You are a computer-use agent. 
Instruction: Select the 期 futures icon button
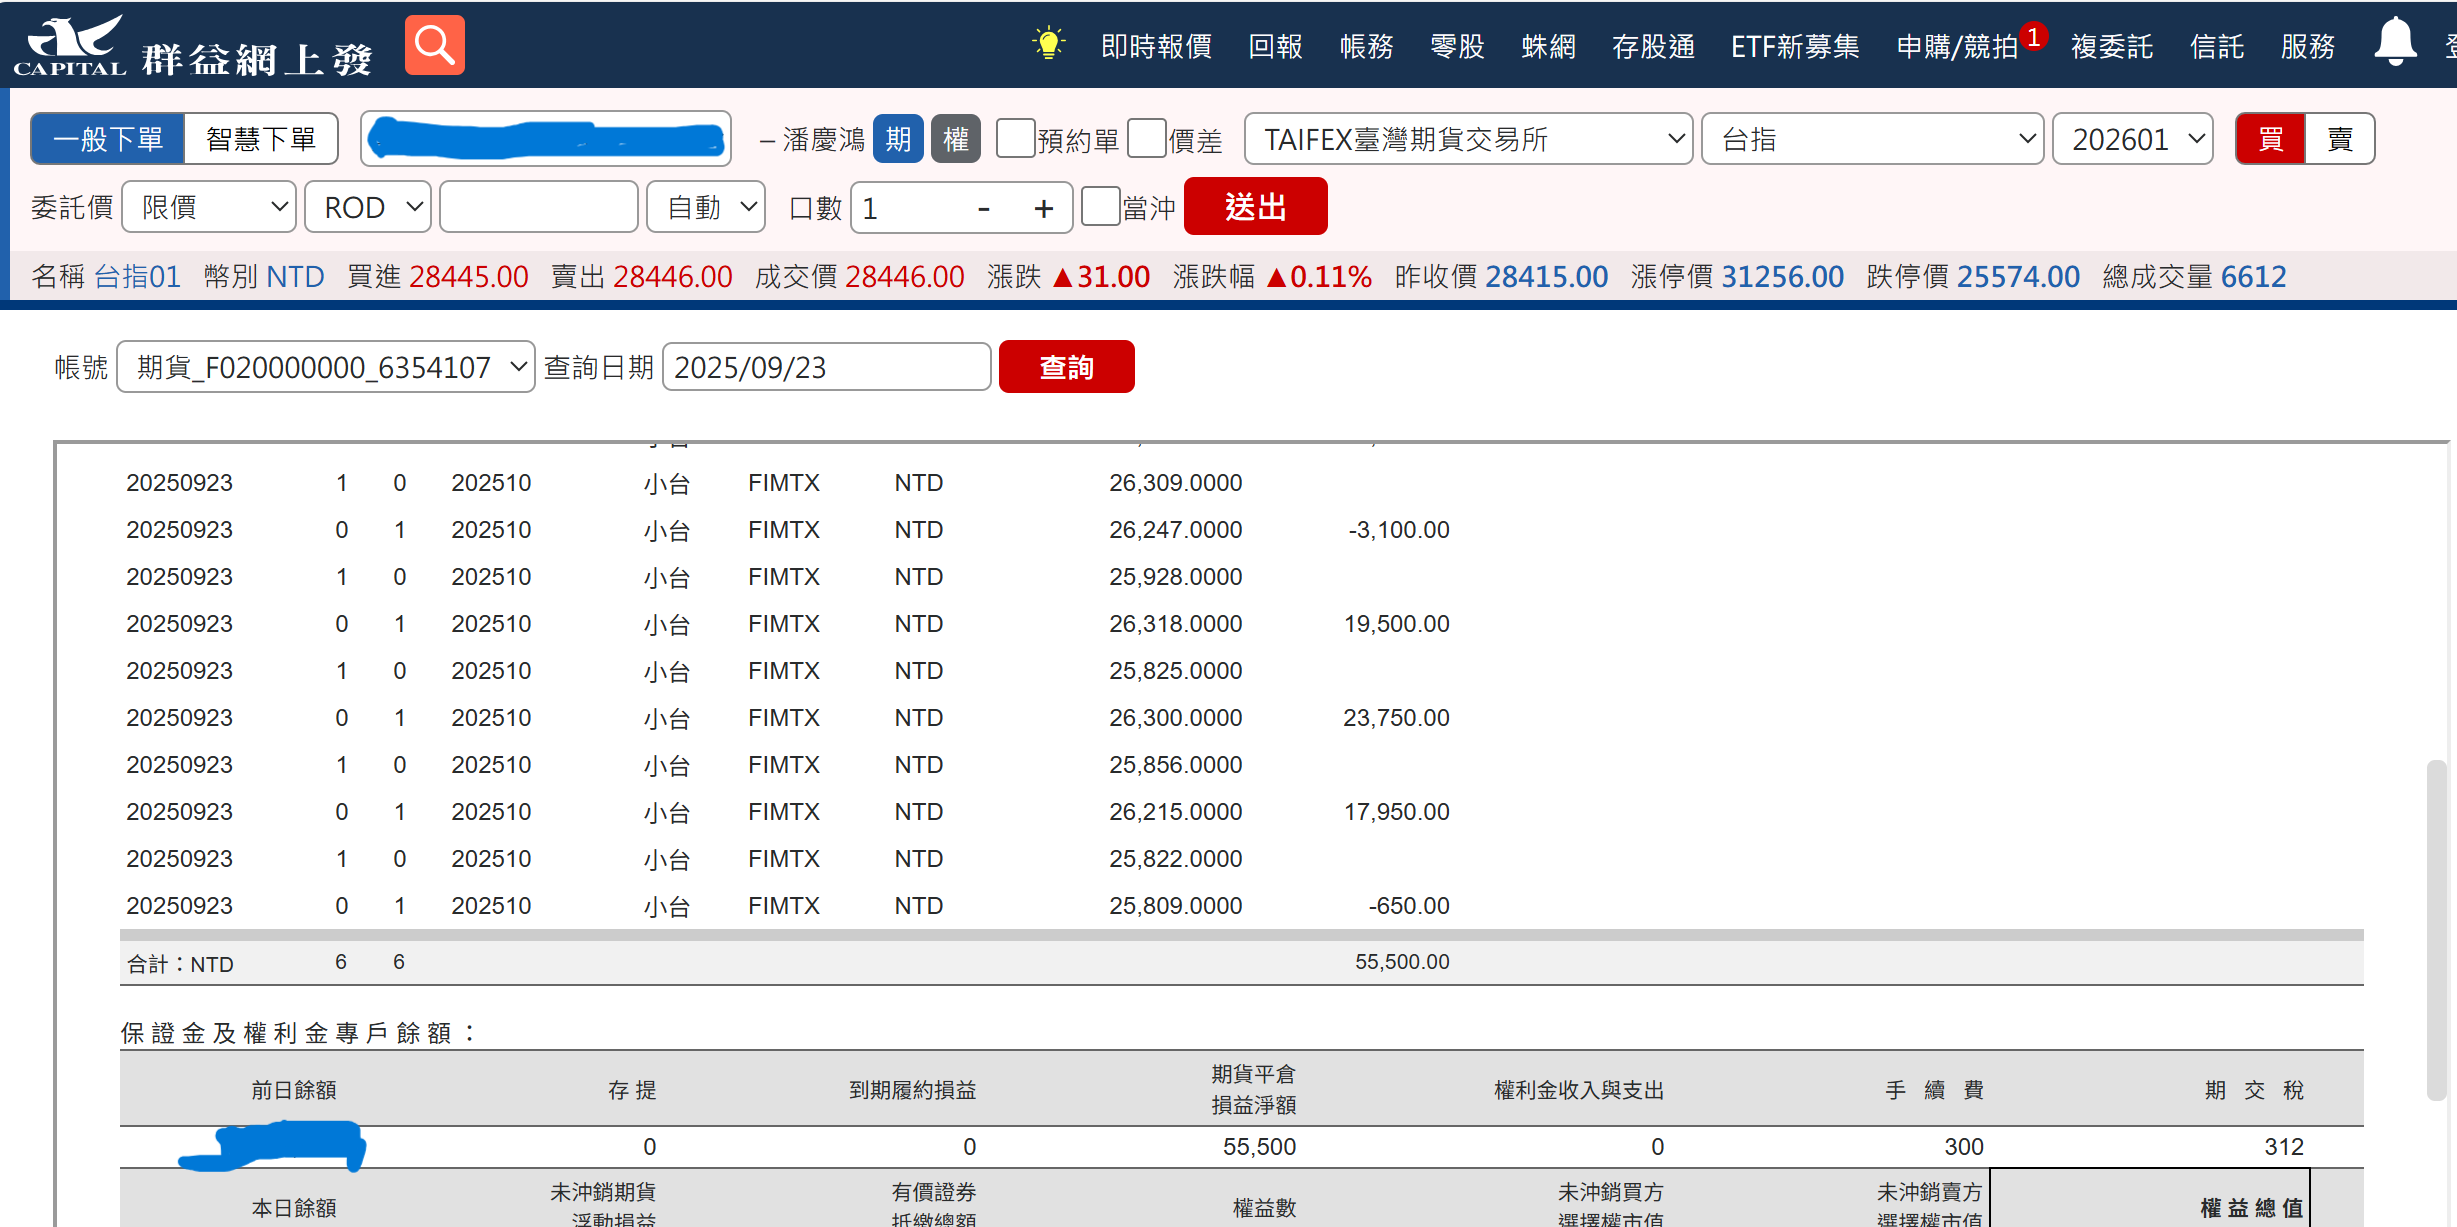click(x=897, y=139)
